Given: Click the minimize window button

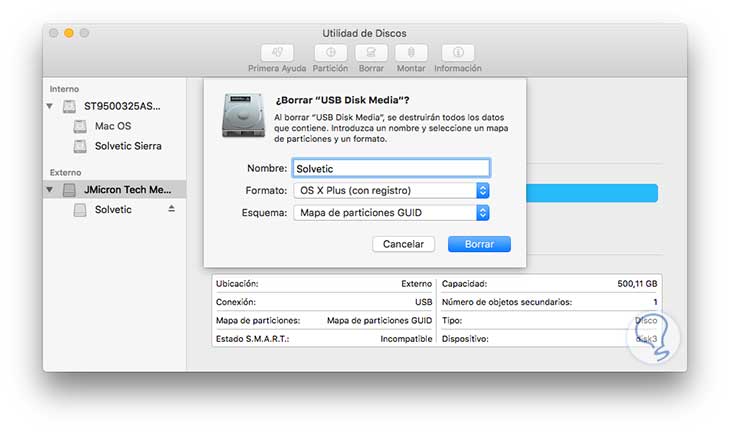Looking at the screenshot, I should [x=69, y=33].
